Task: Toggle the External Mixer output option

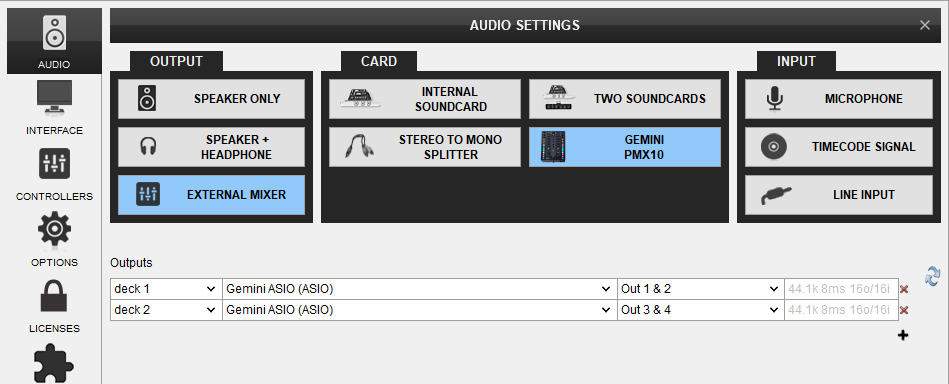Action: click(x=211, y=195)
